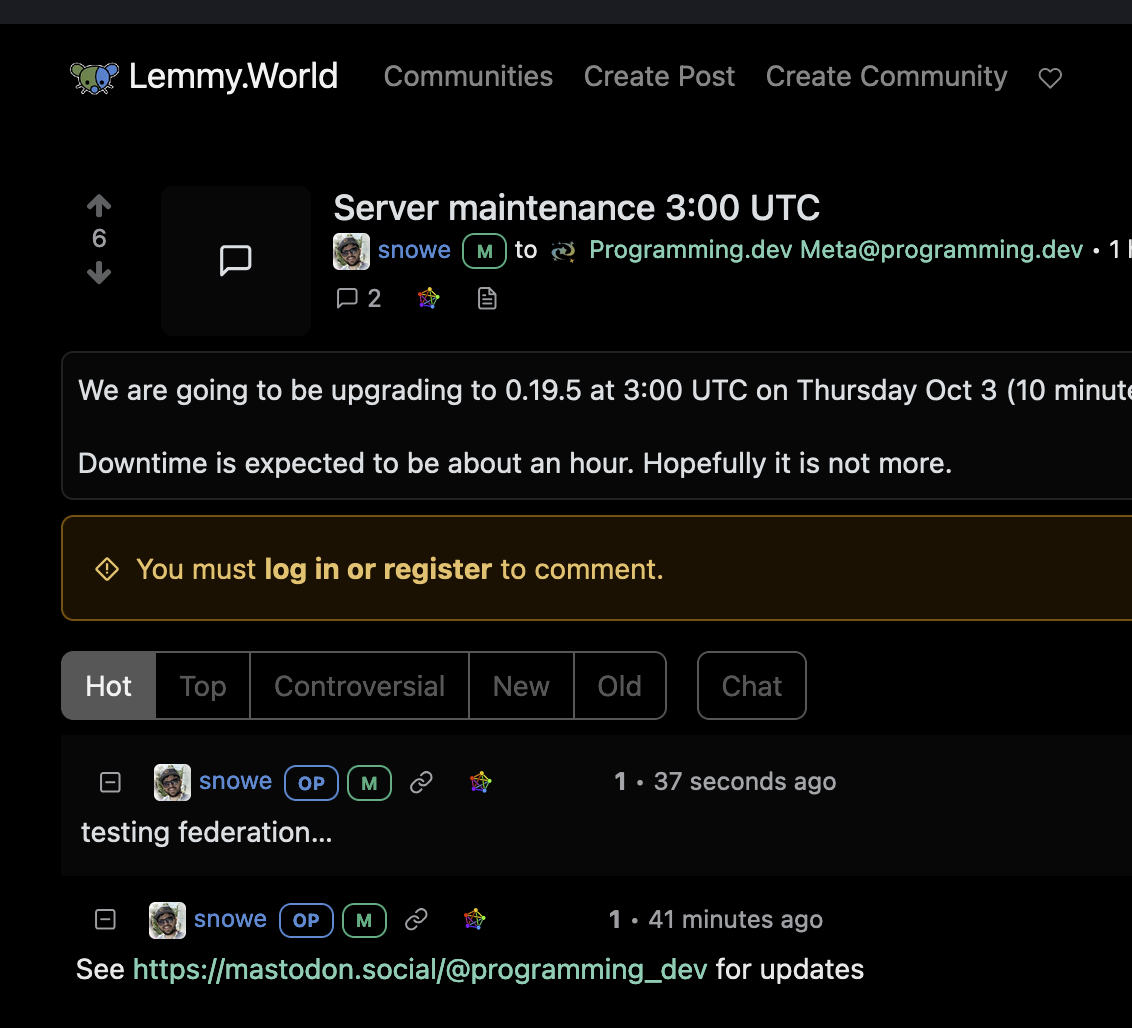
Task: Switch comment view to Chat
Action: tap(752, 686)
